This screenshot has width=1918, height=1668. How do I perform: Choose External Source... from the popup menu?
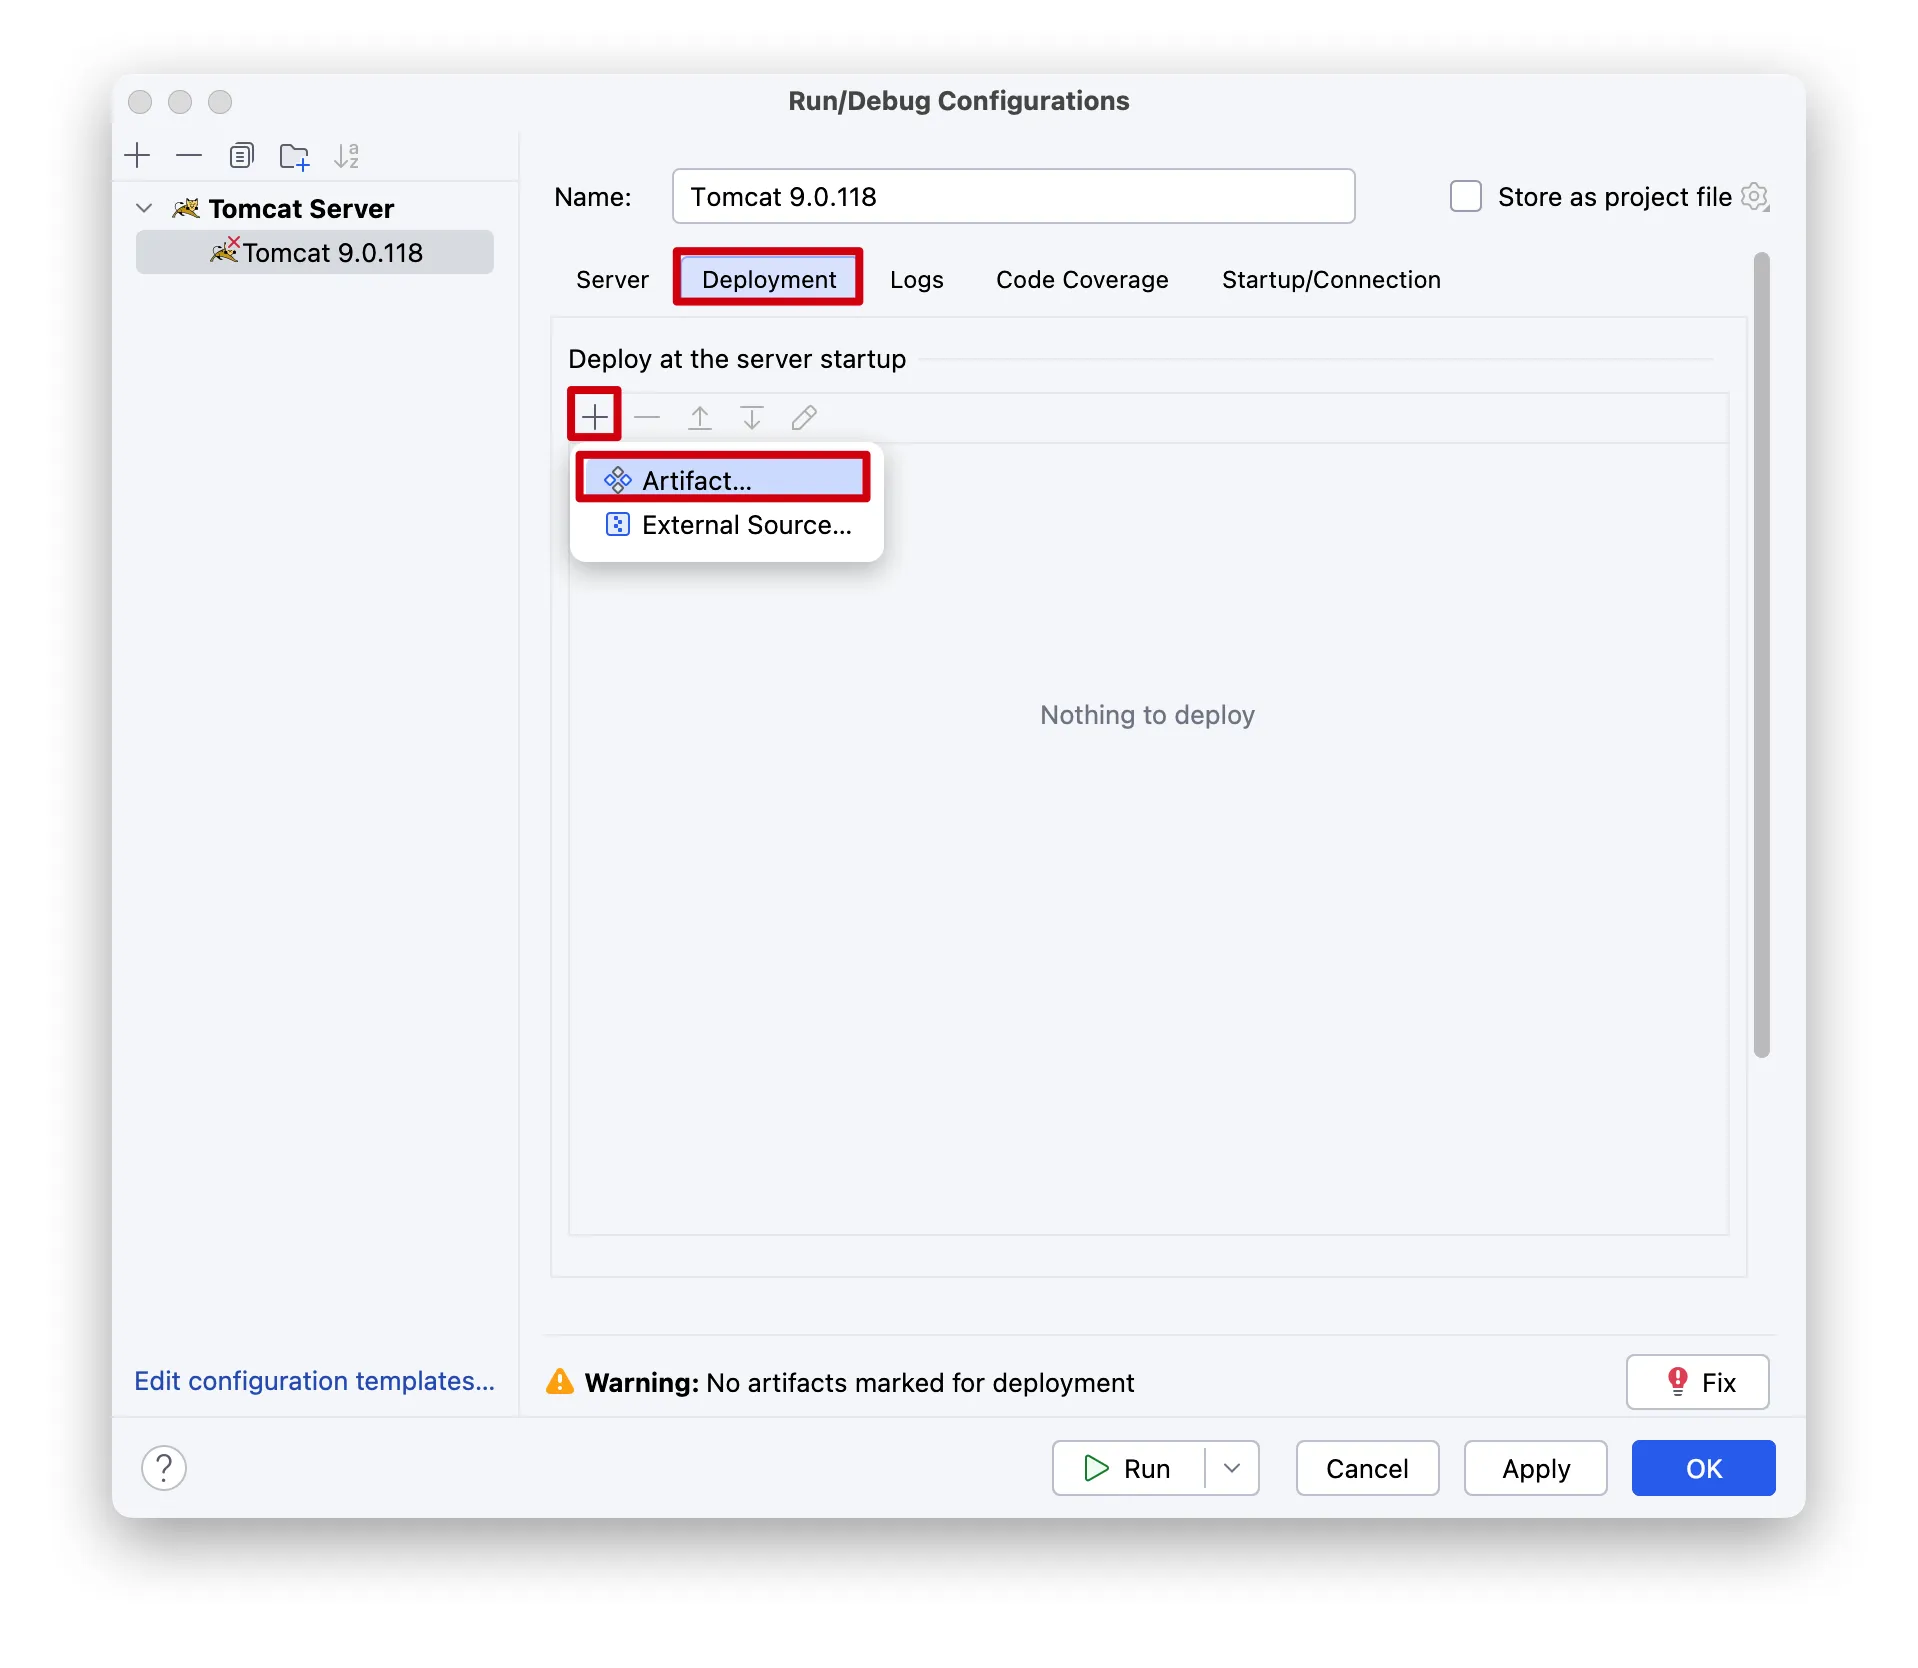[x=726, y=525]
